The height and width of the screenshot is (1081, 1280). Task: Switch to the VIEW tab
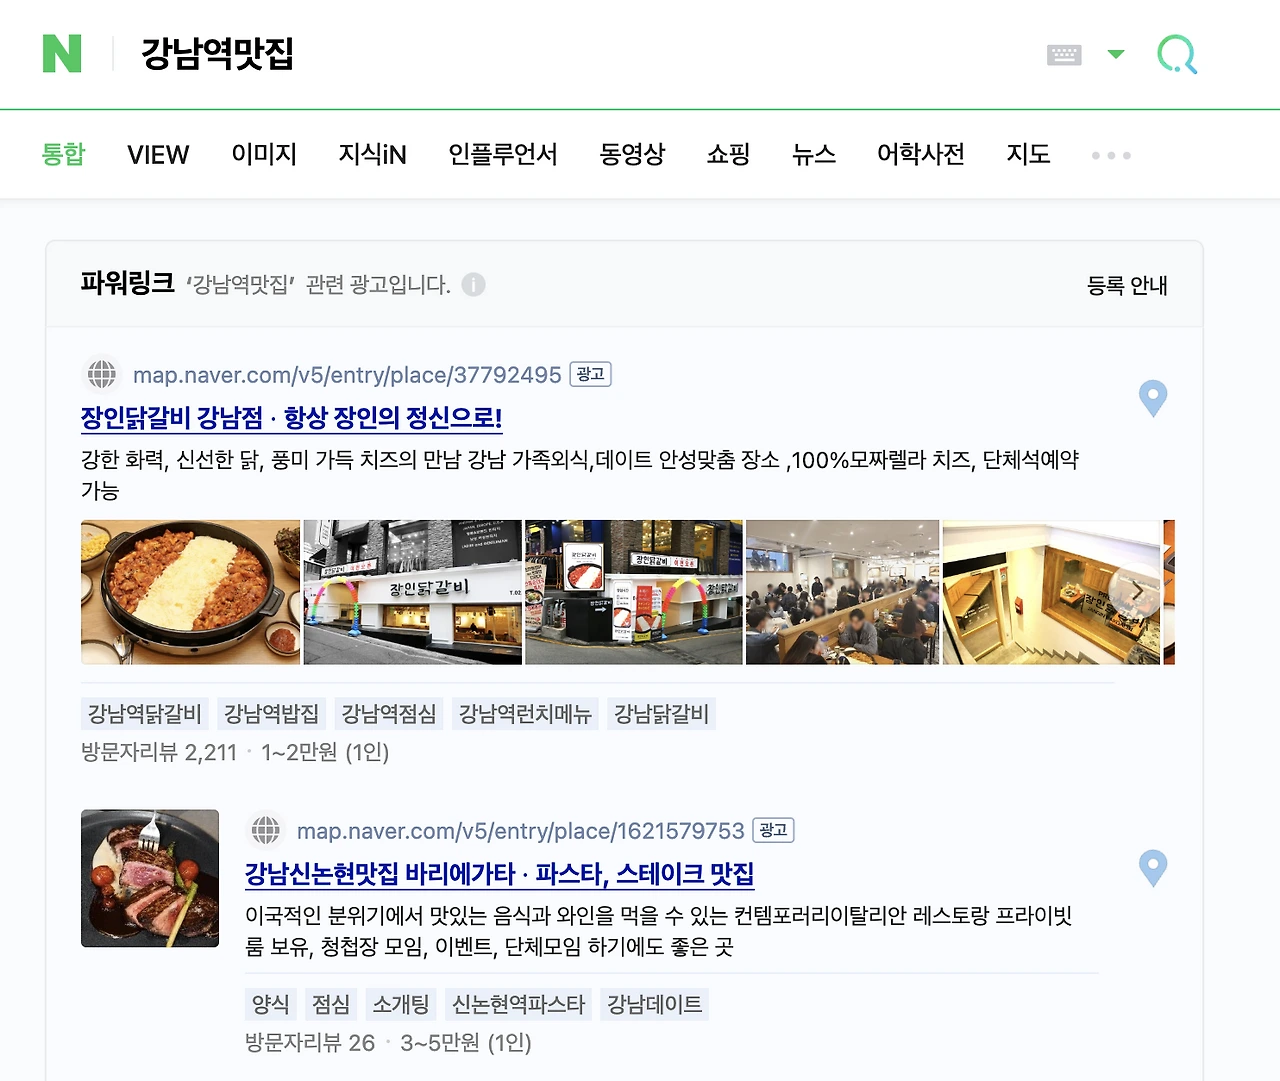[x=158, y=155]
